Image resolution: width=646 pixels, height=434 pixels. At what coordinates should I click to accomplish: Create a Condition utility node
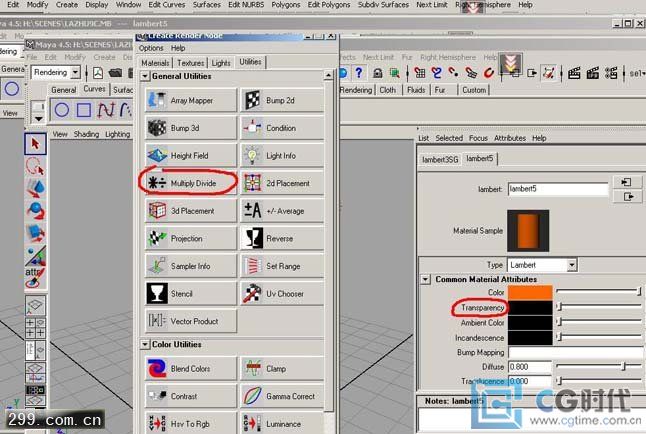pyautogui.click(x=282, y=128)
